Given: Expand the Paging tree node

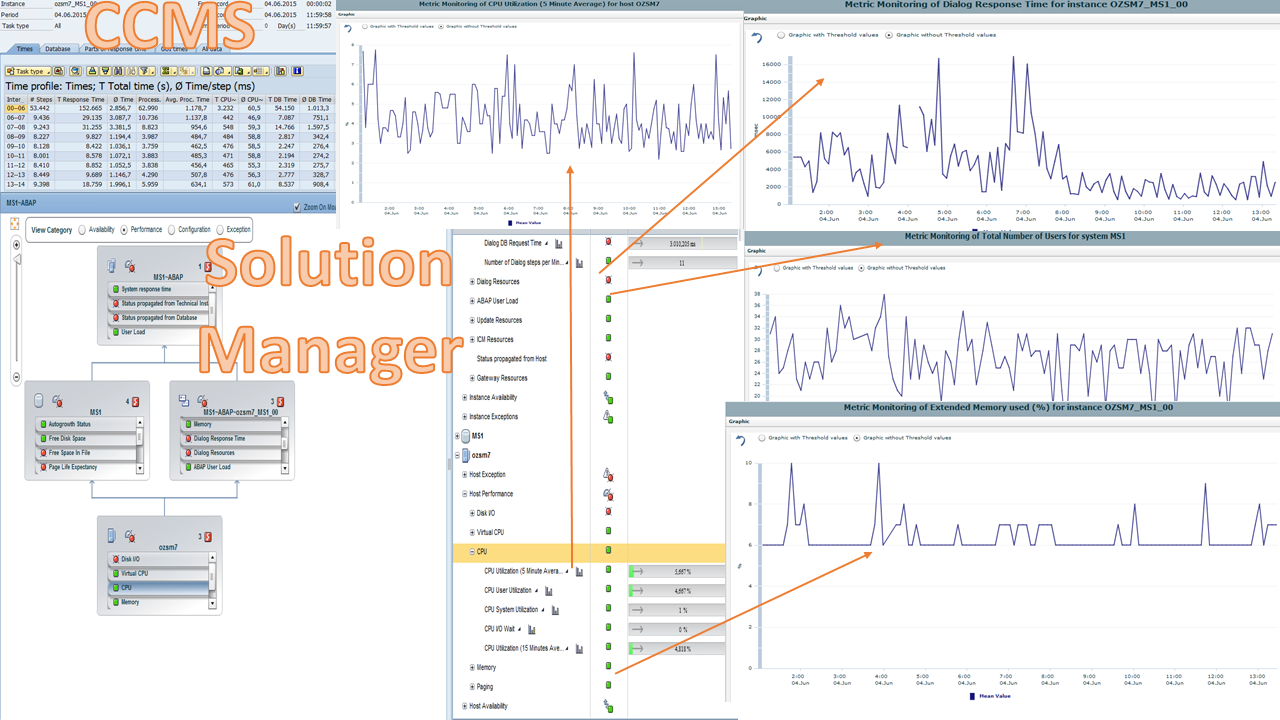Looking at the screenshot, I should pyautogui.click(x=473, y=687).
